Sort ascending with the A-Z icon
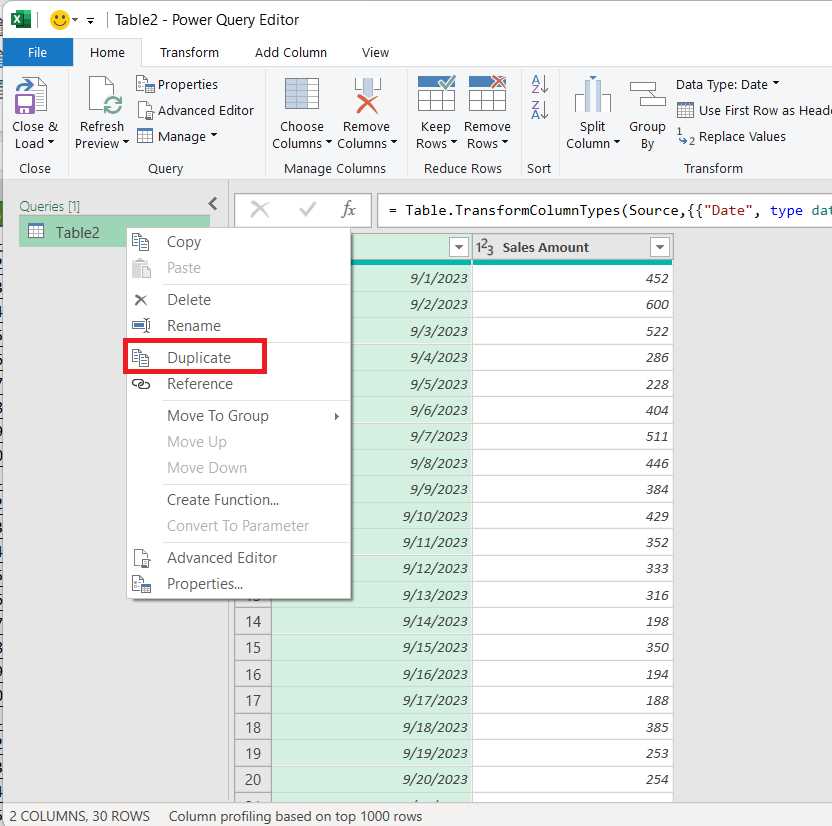Screen dimensions: 832x826 pos(539,84)
